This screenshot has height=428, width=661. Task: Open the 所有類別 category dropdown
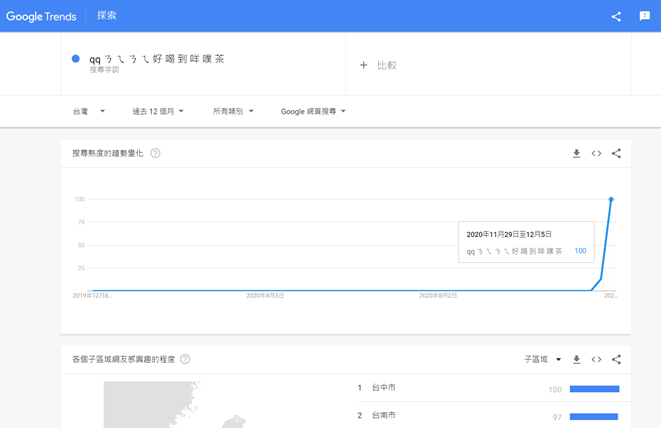[234, 111]
